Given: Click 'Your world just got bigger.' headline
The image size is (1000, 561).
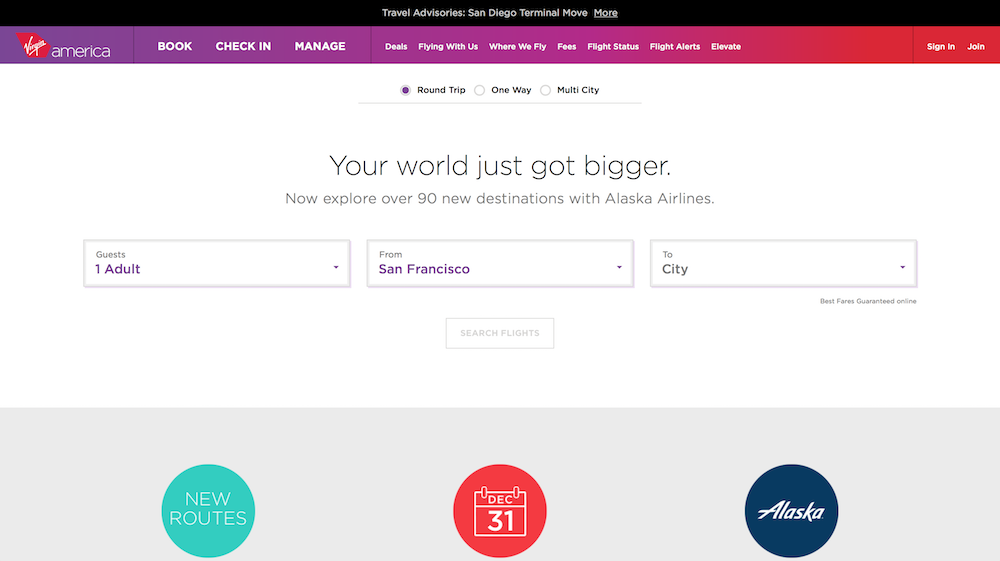Looking at the screenshot, I should pos(500,166).
